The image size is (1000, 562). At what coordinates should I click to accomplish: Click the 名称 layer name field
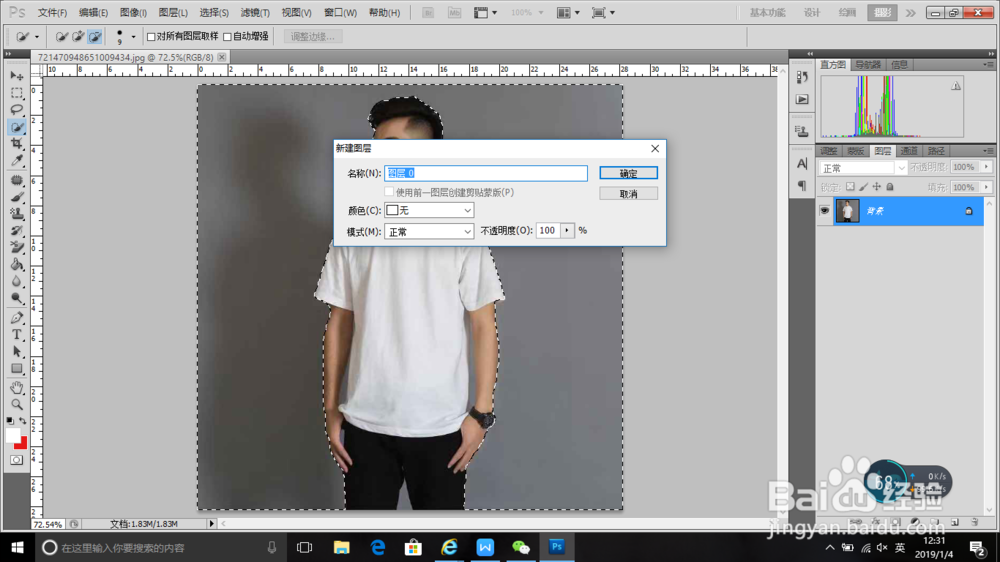point(486,173)
